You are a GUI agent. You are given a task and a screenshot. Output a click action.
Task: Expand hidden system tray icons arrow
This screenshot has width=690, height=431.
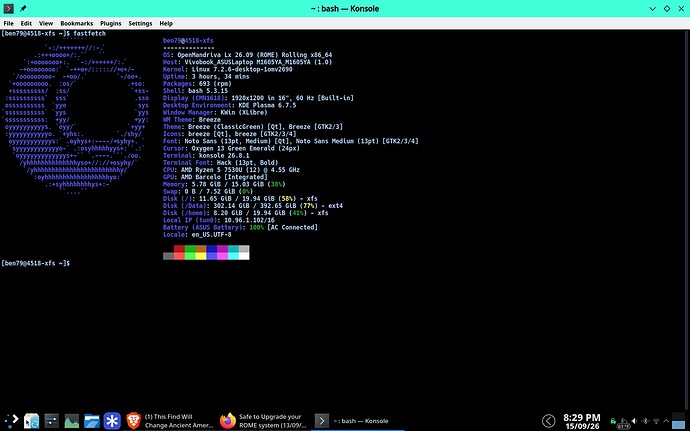pyautogui.click(x=666, y=421)
